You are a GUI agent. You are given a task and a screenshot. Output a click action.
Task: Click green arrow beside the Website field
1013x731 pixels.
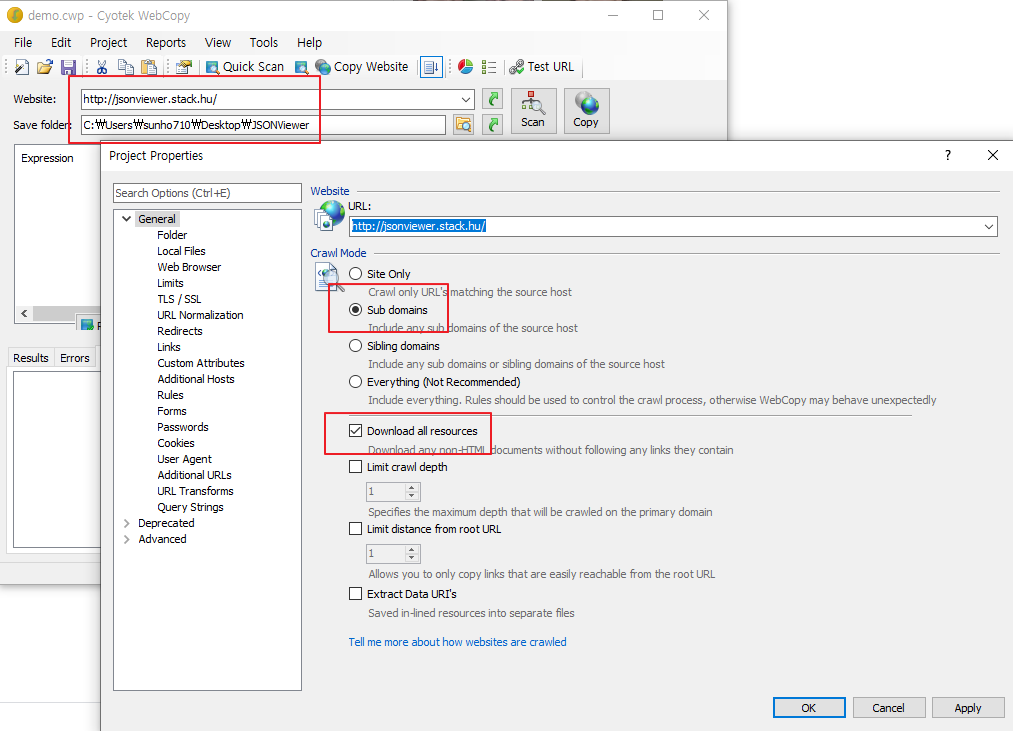coord(492,99)
